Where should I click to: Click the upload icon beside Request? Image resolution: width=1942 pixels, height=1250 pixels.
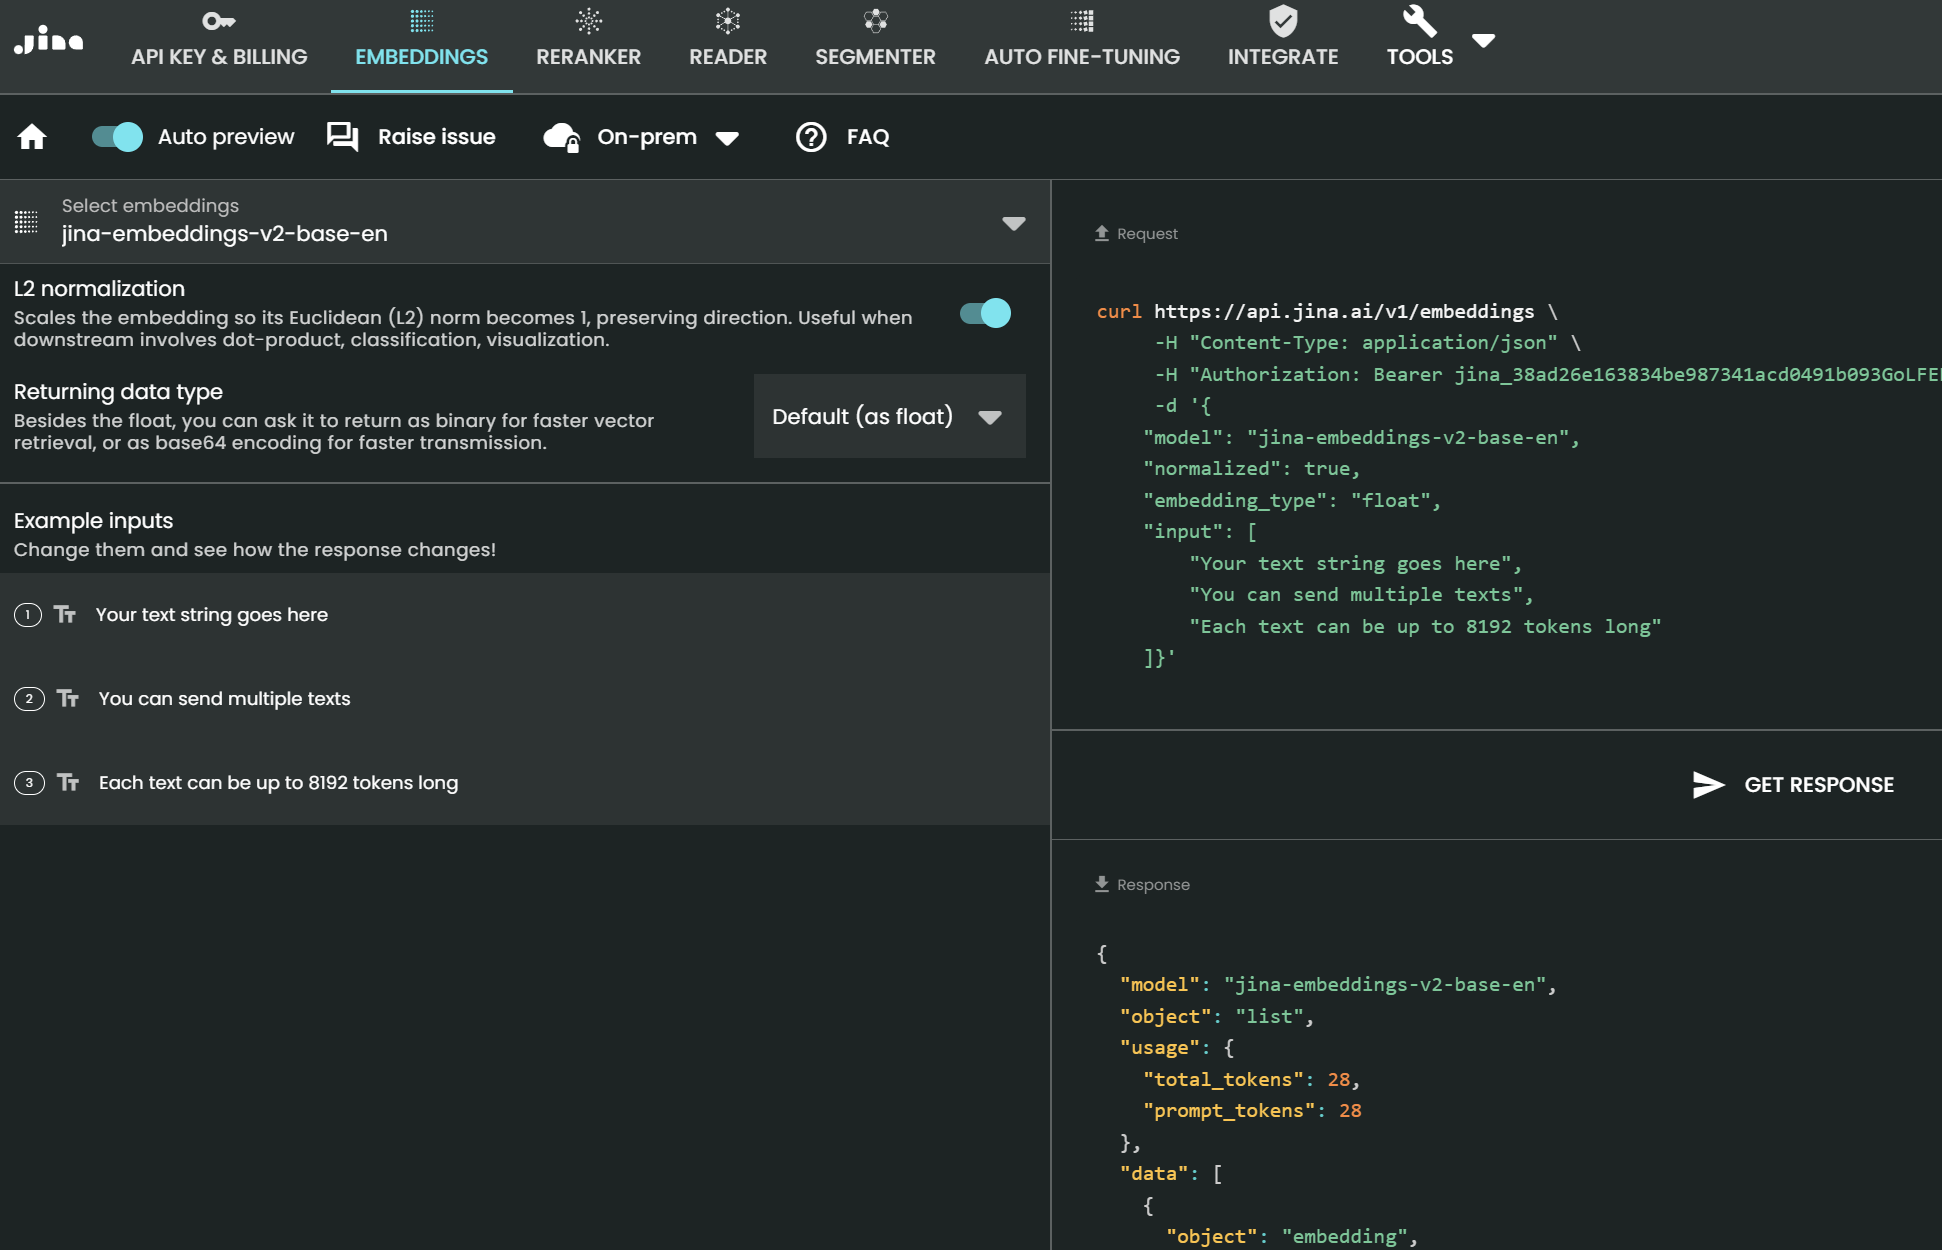[1102, 233]
